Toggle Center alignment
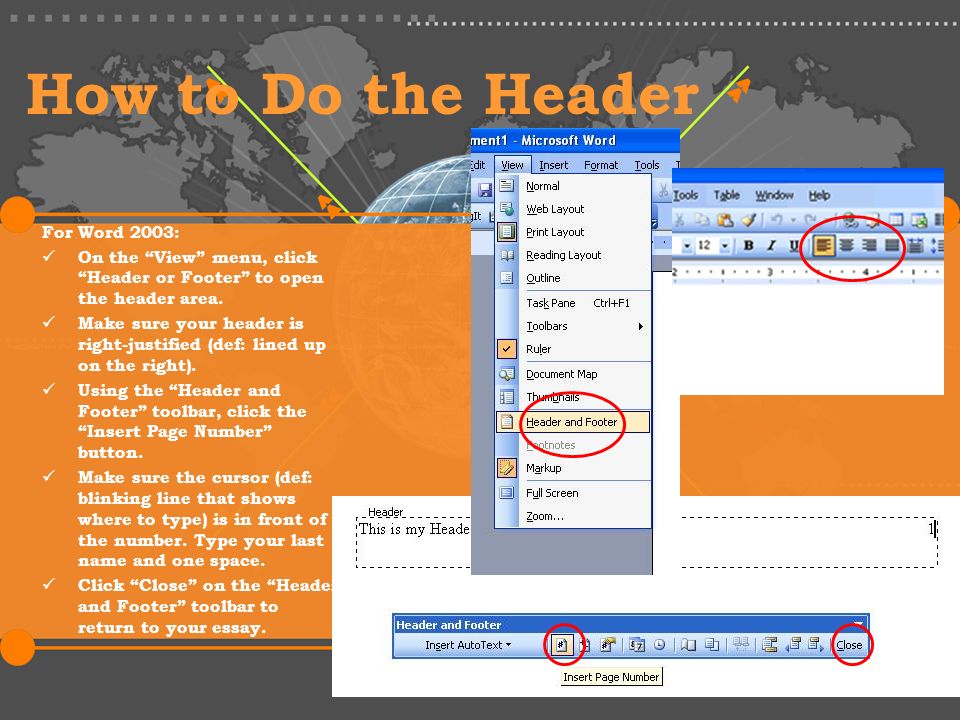 point(847,246)
